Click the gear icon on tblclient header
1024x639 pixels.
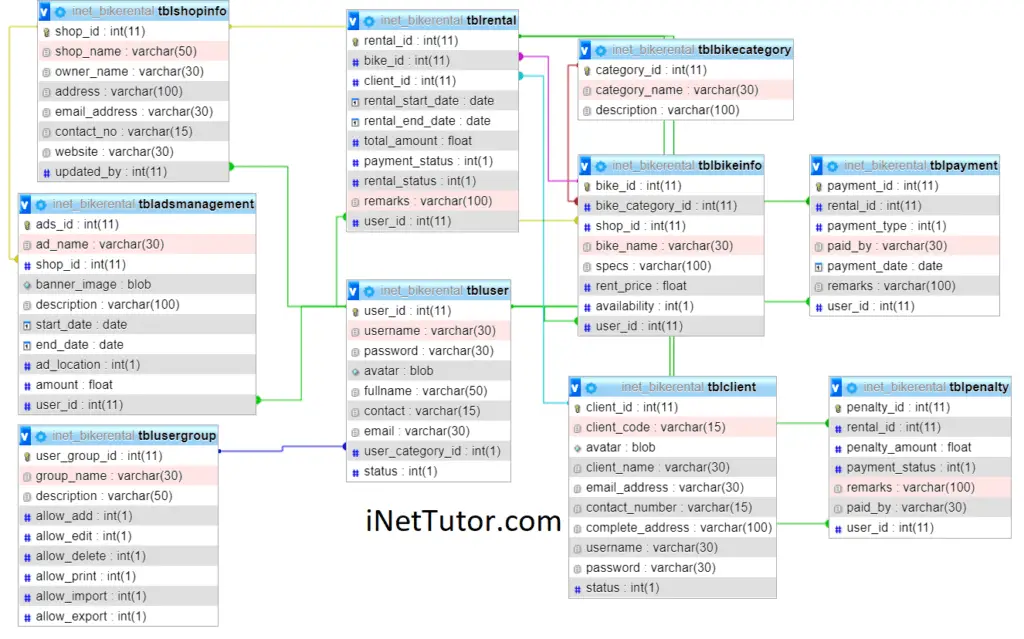(591, 387)
